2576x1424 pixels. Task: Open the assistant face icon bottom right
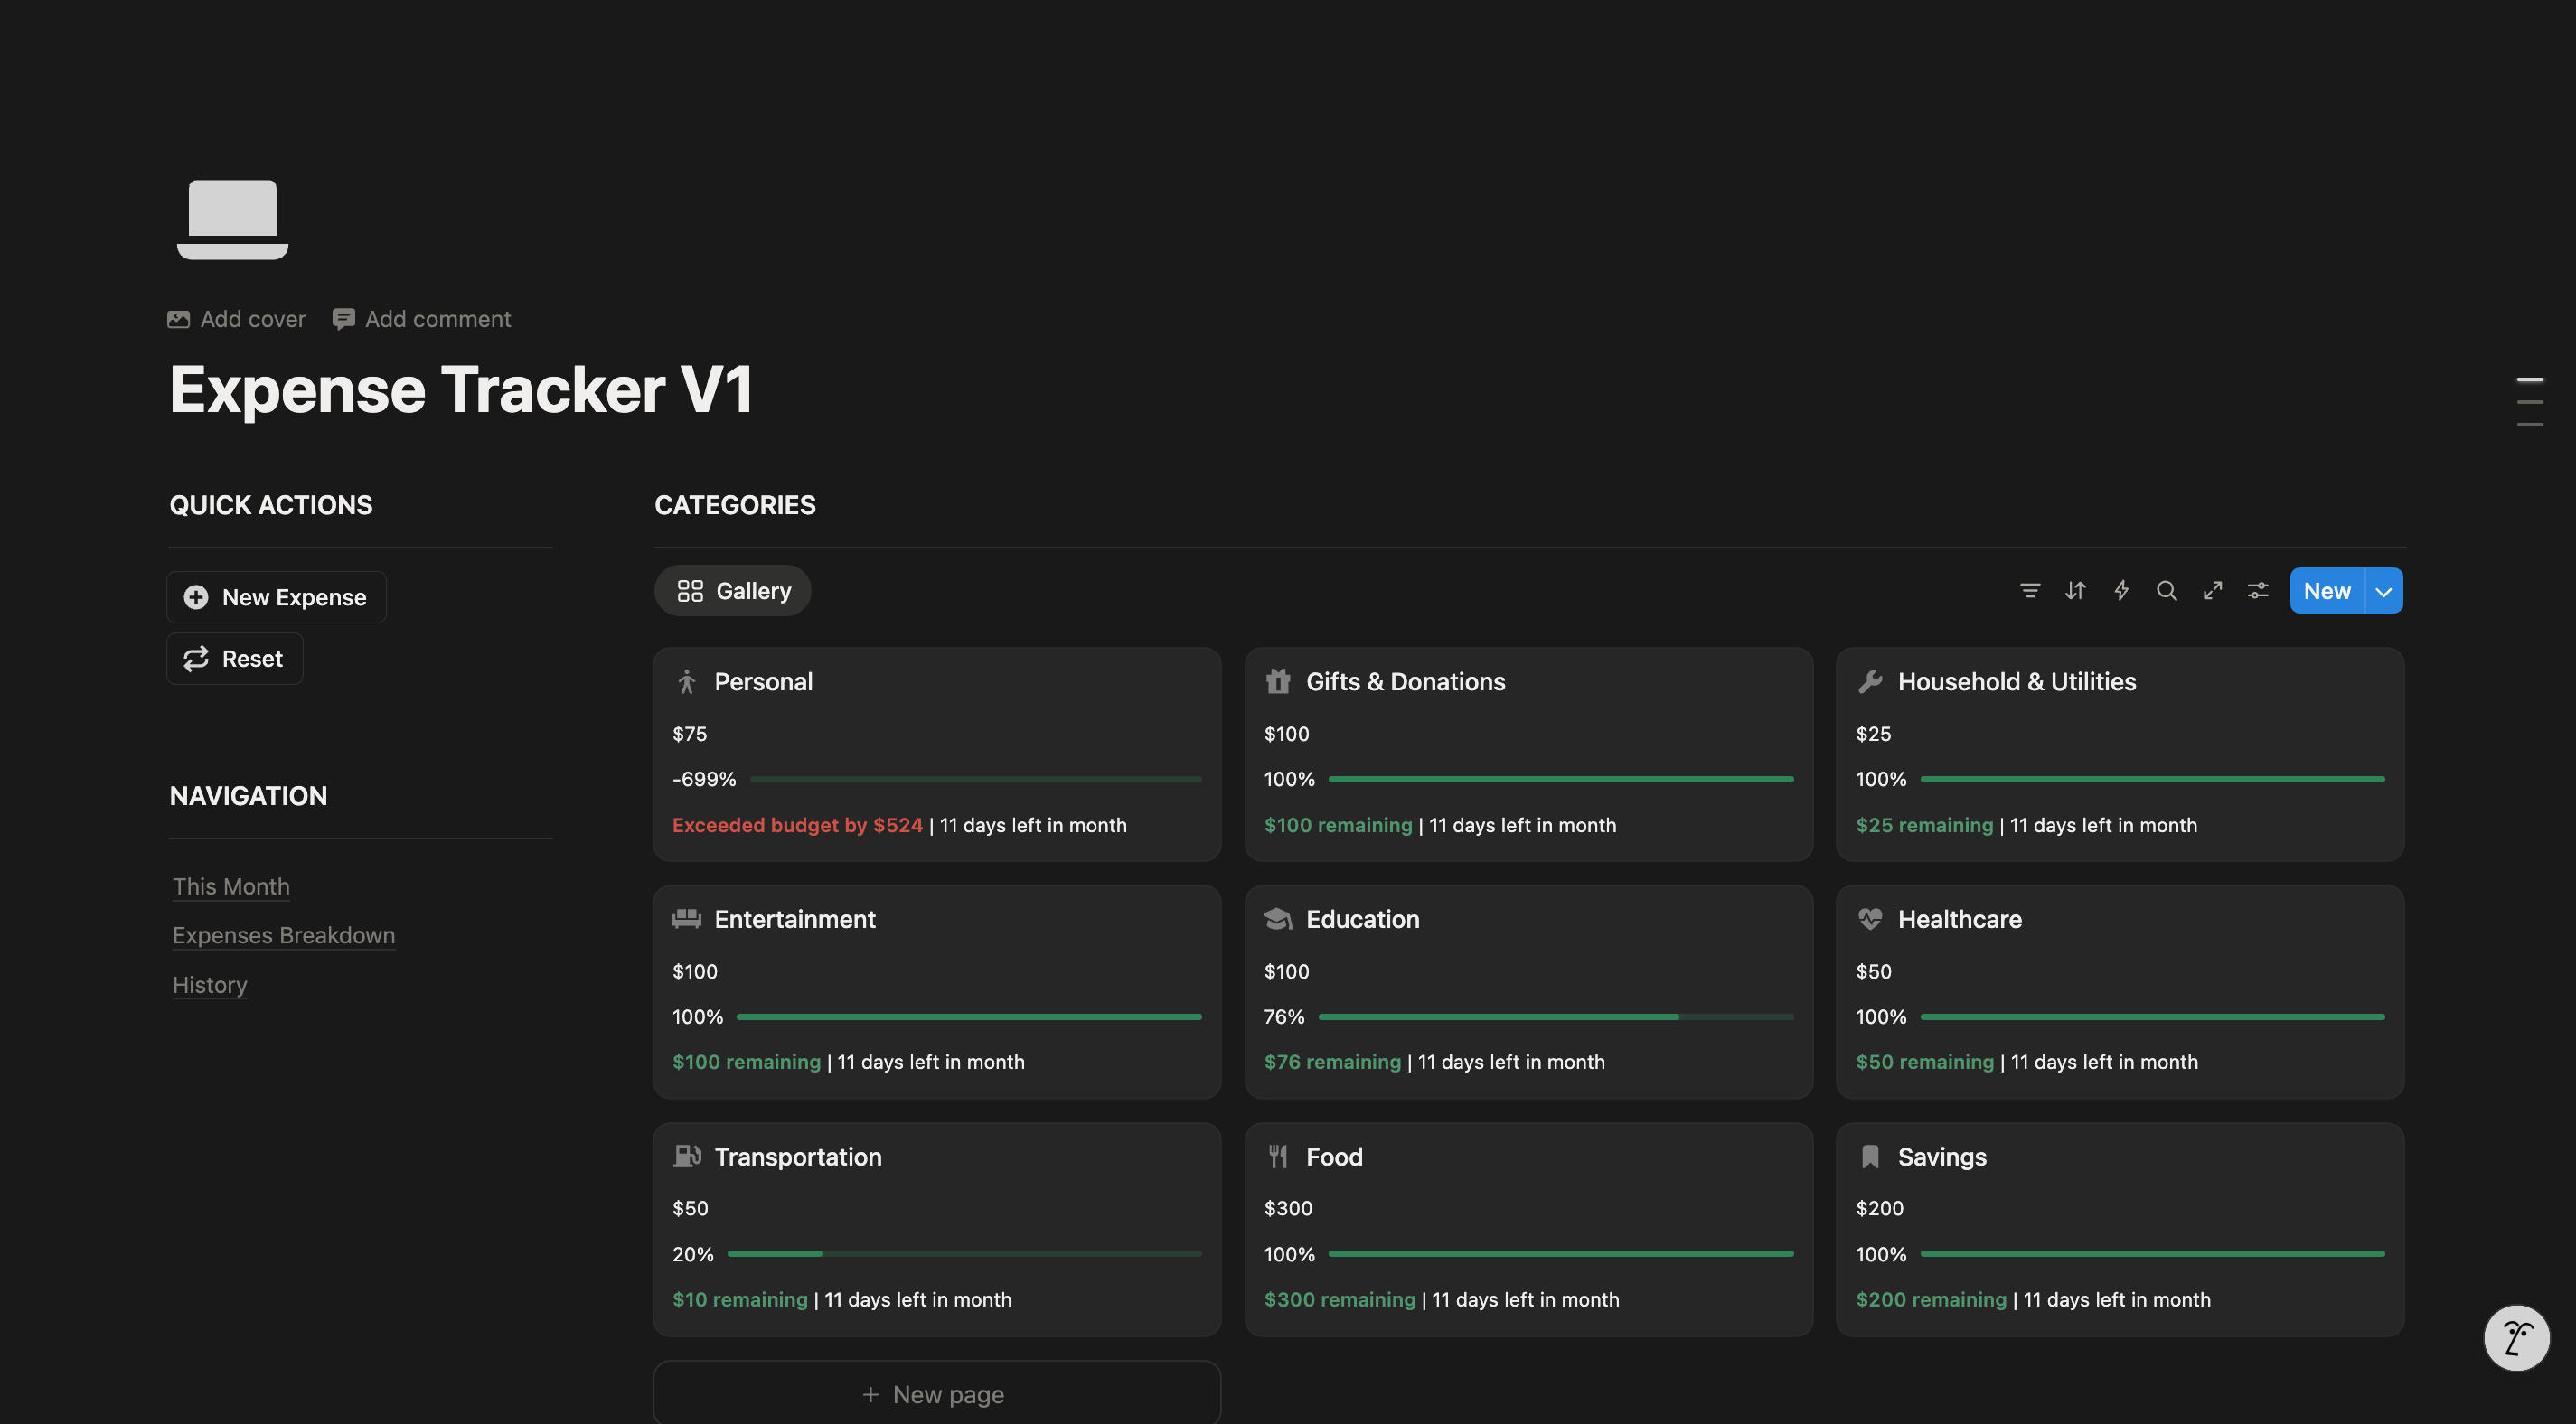[2516, 1337]
